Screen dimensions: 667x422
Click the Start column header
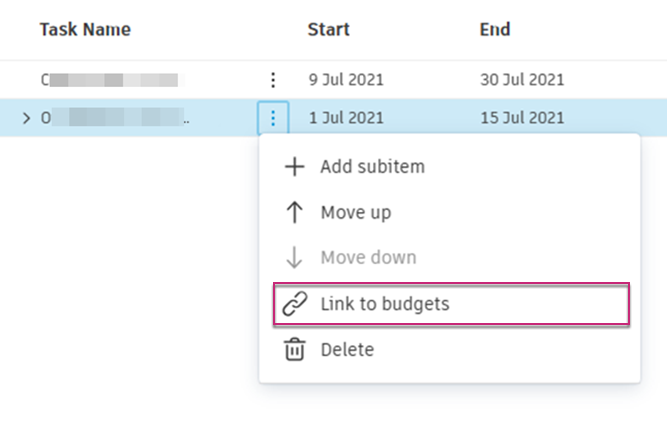pos(328,29)
